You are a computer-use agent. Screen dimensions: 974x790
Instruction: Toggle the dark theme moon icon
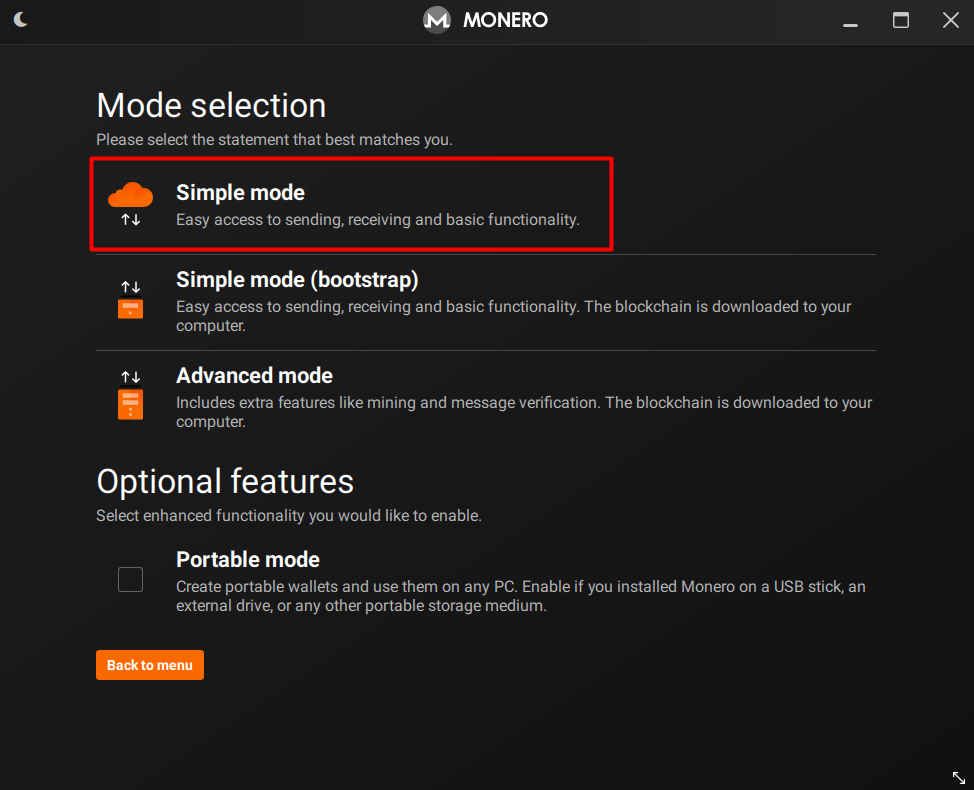pos(20,19)
